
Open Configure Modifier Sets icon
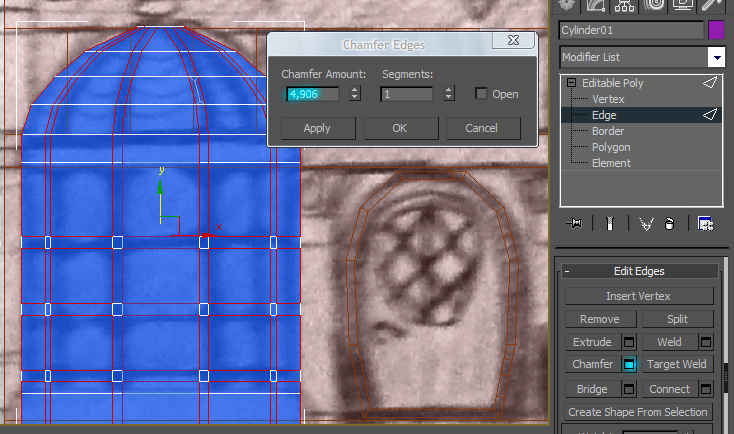(x=705, y=224)
